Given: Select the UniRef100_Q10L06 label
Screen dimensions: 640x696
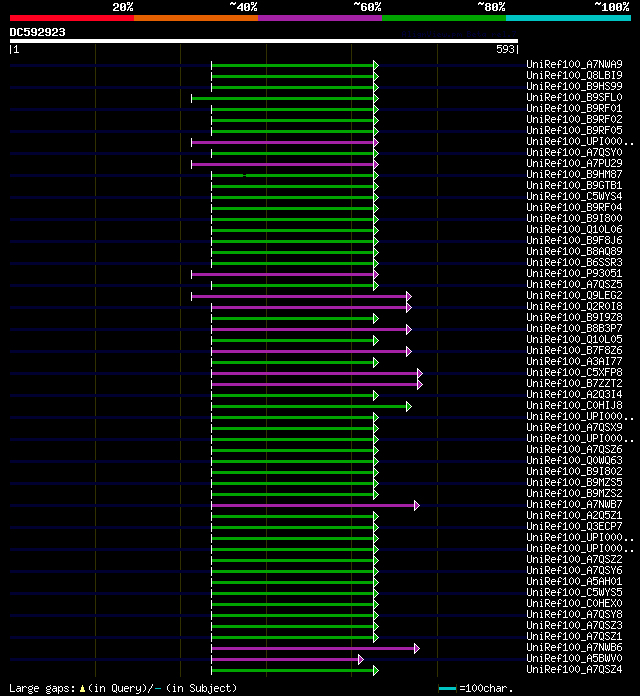Looking at the screenshot, I should point(574,229).
